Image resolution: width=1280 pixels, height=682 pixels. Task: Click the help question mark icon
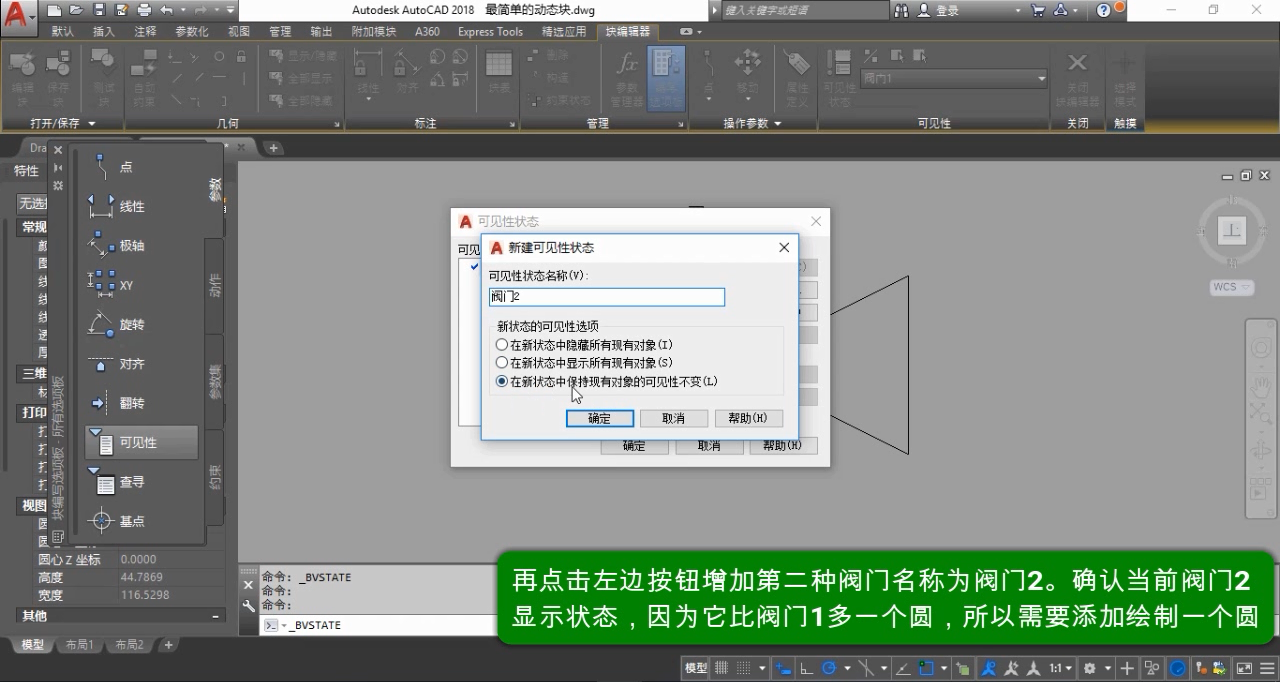1104,10
